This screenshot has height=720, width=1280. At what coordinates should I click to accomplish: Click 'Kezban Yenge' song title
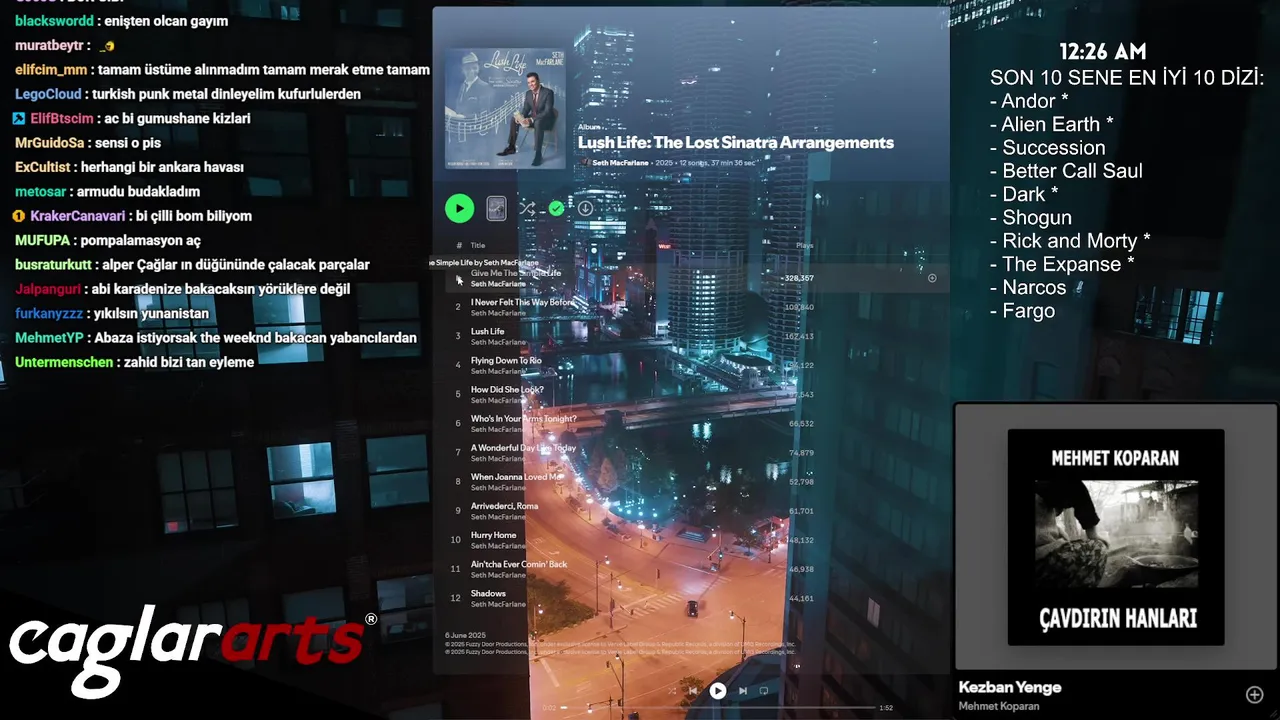(1010, 687)
